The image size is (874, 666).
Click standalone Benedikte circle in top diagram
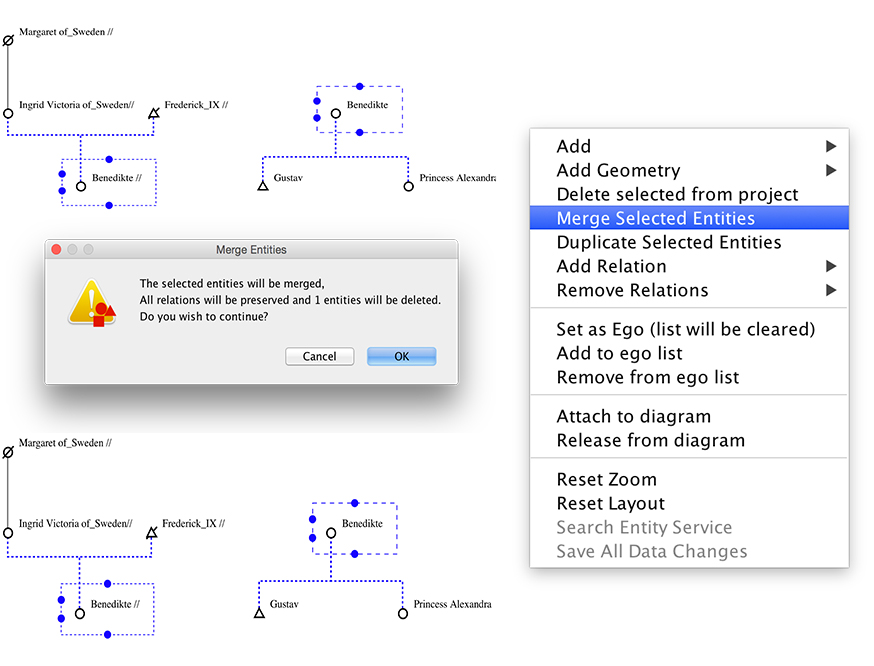[x=336, y=114]
